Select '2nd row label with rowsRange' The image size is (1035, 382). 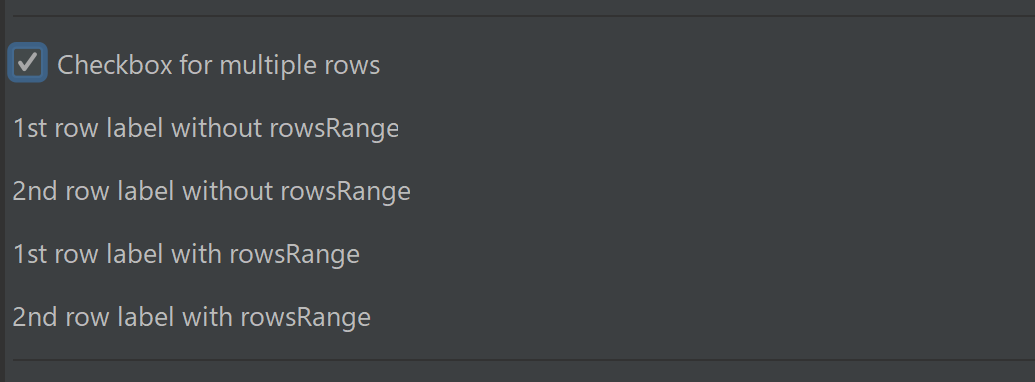coord(191,317)
